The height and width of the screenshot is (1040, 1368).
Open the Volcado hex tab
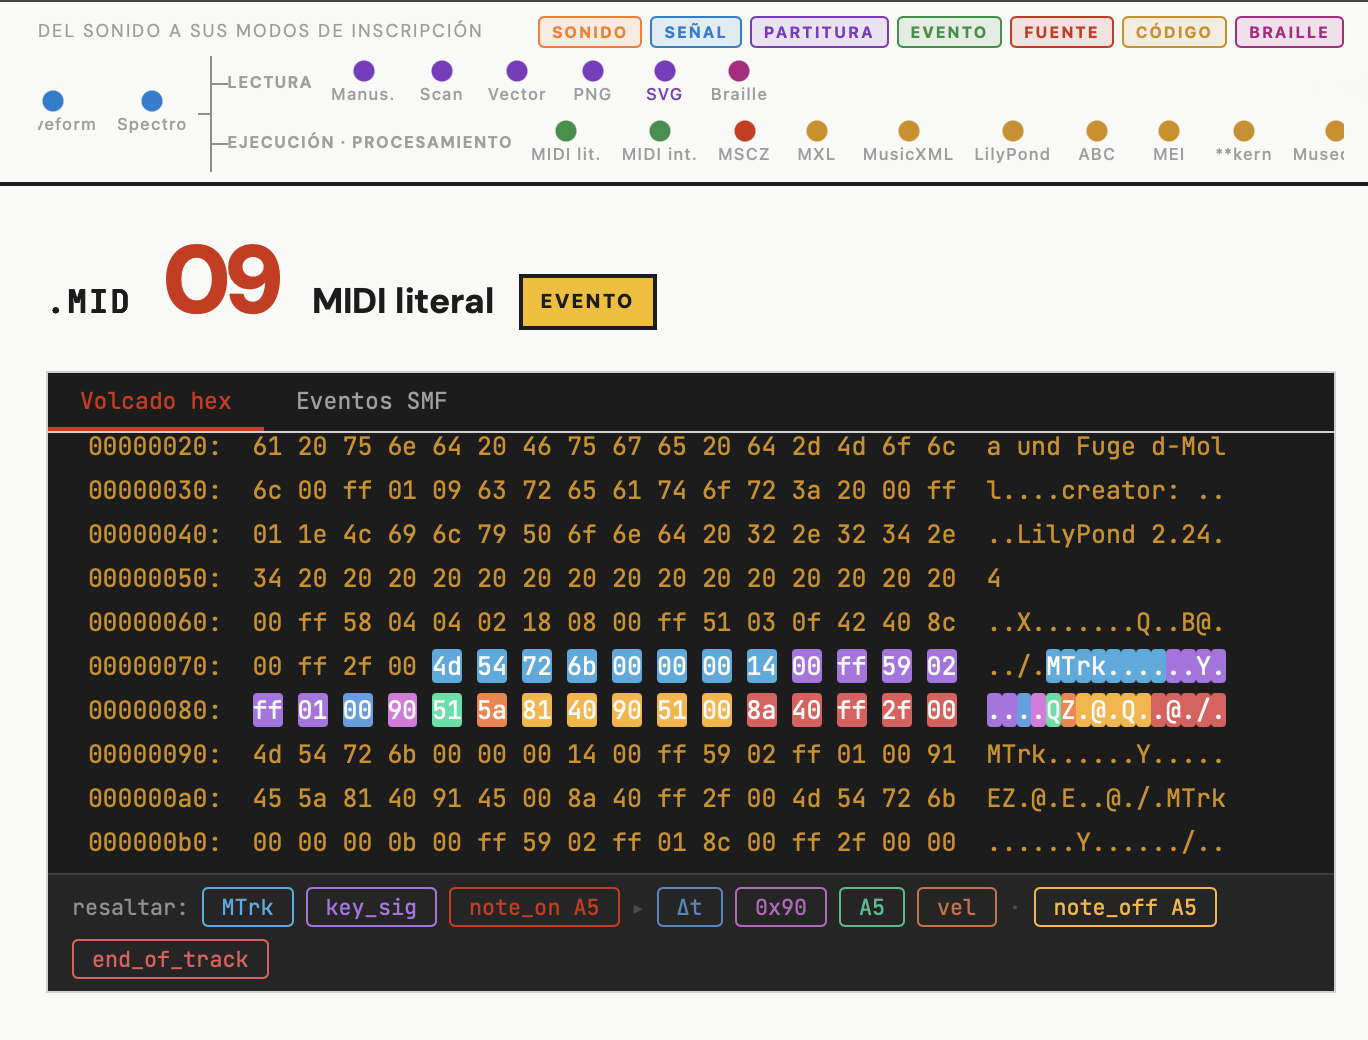[155, 401]
